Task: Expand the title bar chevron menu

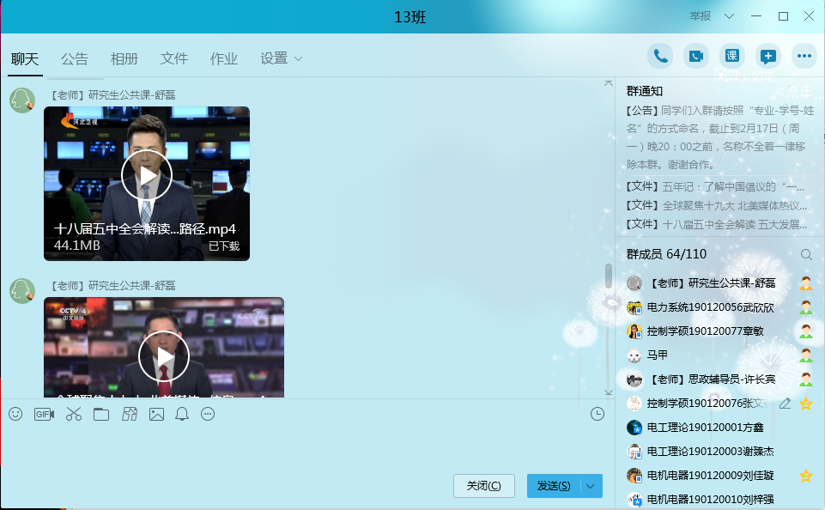Action: 729,16
